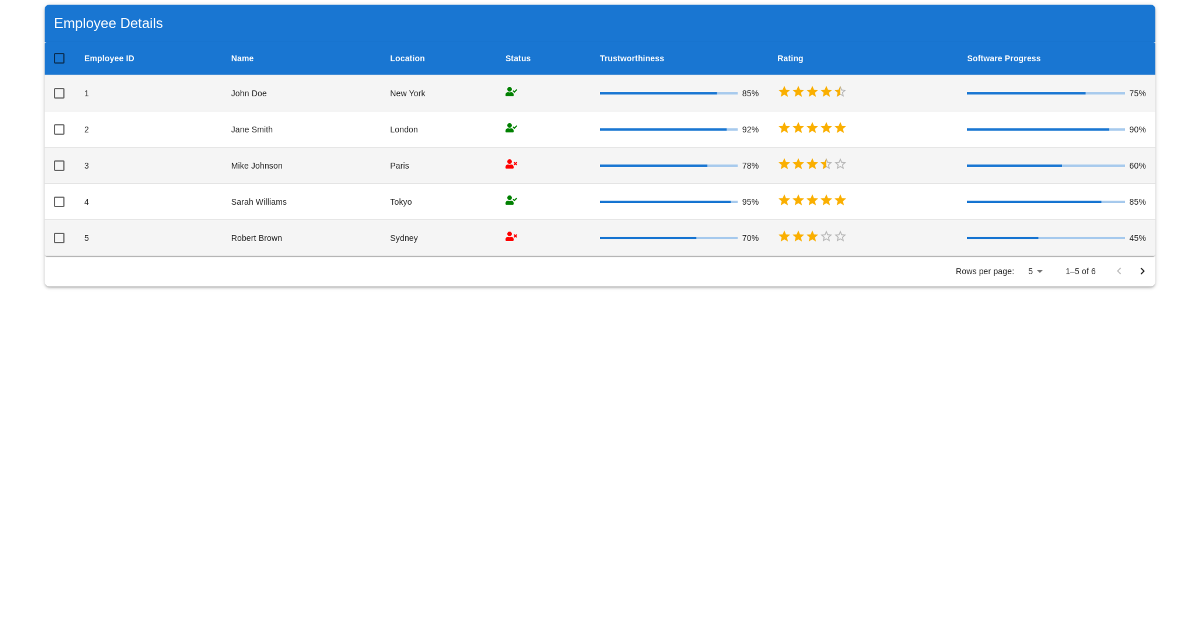
Task: Click the previous page chevron
Action: (1118, 270)
